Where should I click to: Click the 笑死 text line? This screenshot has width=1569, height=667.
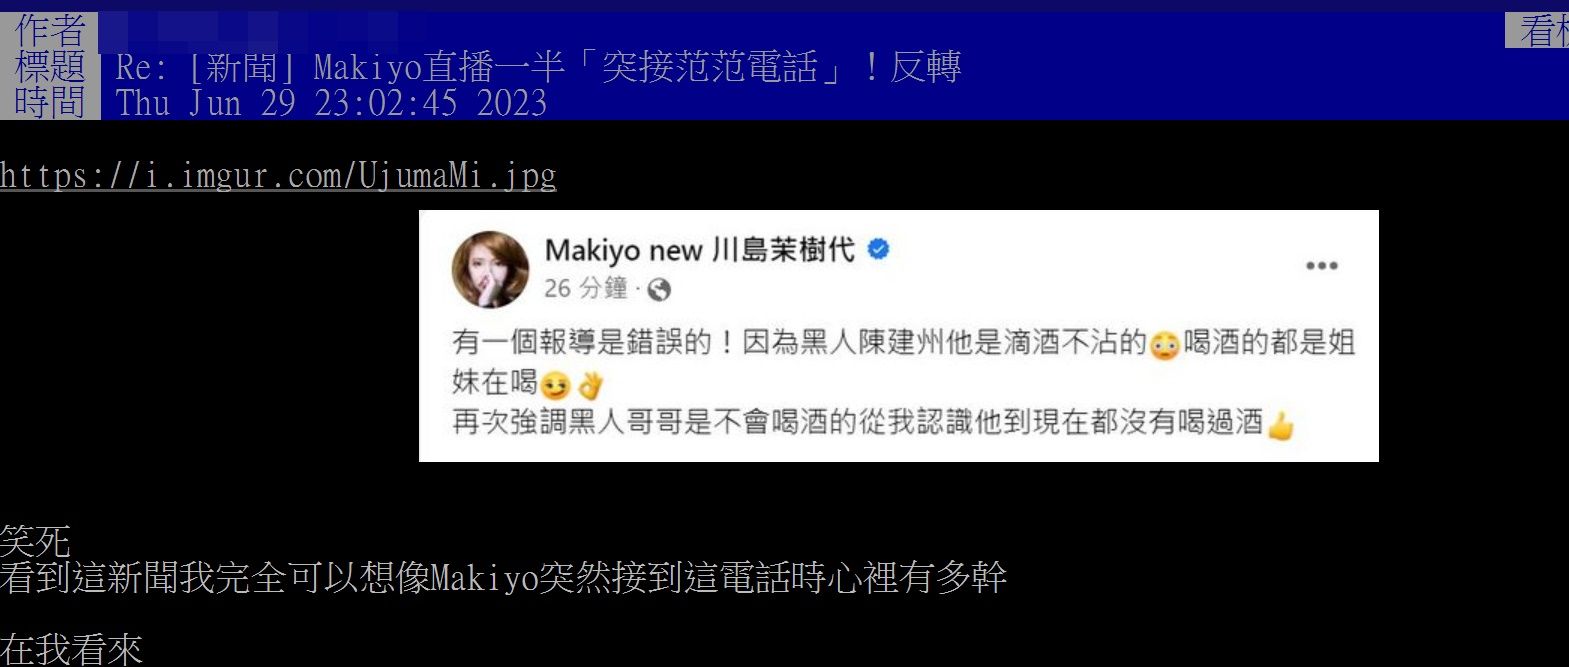[x=36, y=542]
